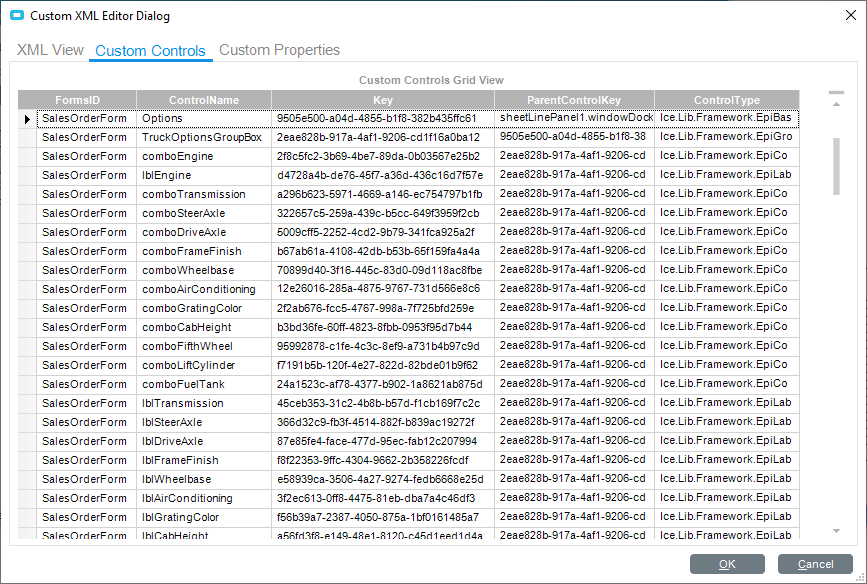Open the Custom Properties tab
The width and height of the screenshot is (867, 584).
point(279,50)
